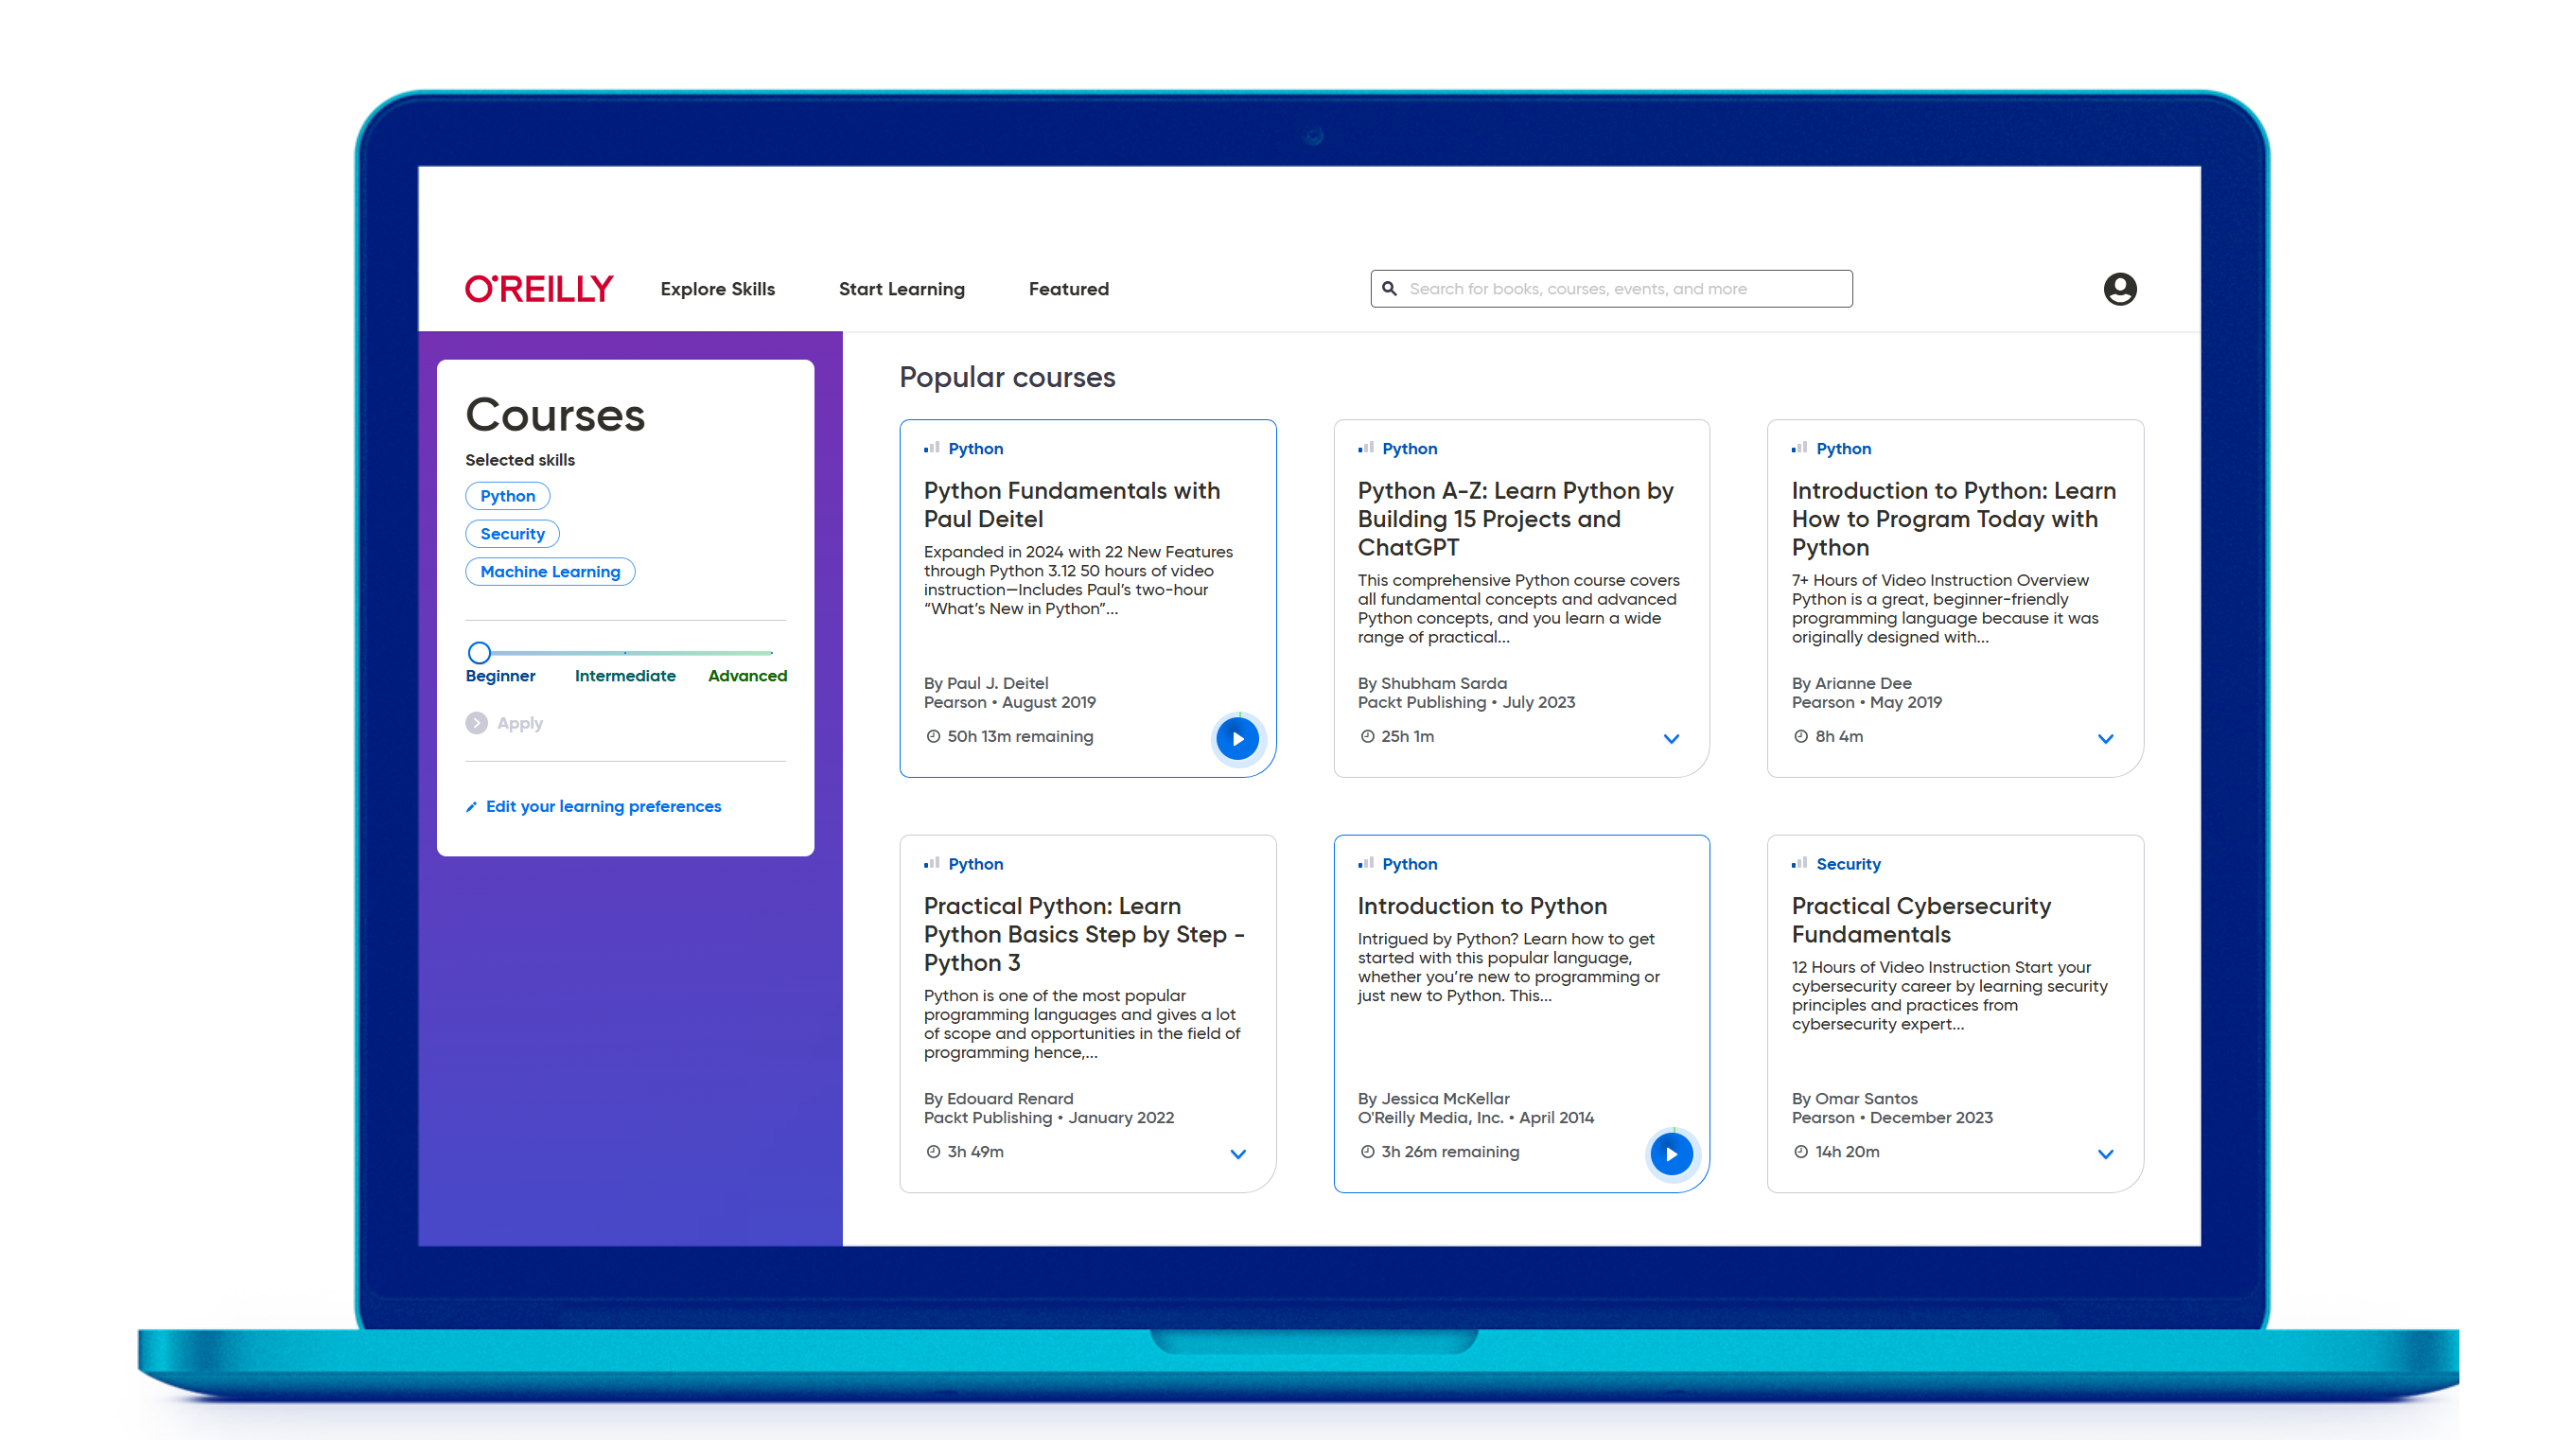Resume the Introduction to Python course
This screenshot has height=1440, width=2560.
click(x=1671, y=1154)
